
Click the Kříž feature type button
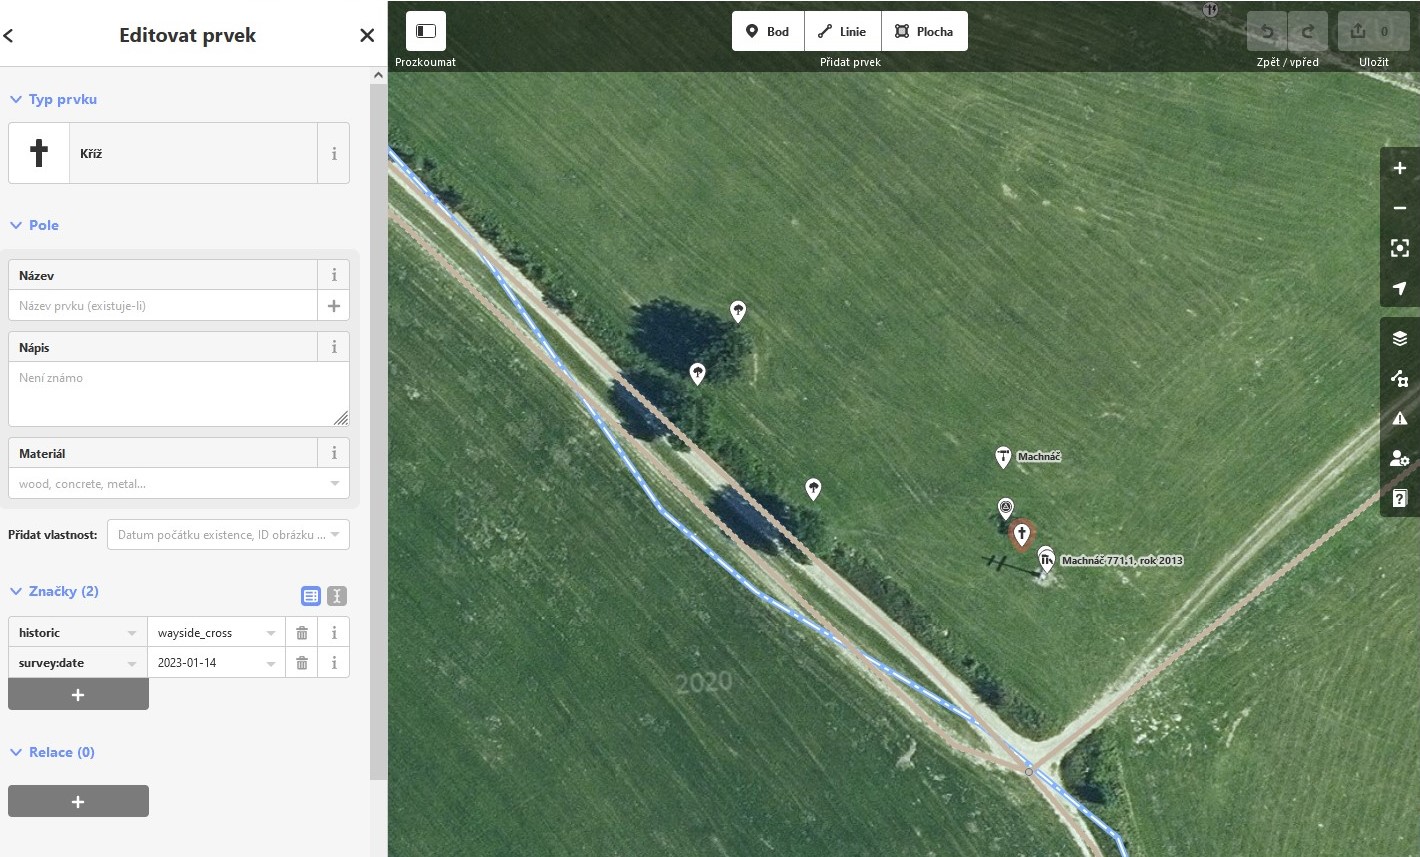point(163,154)
